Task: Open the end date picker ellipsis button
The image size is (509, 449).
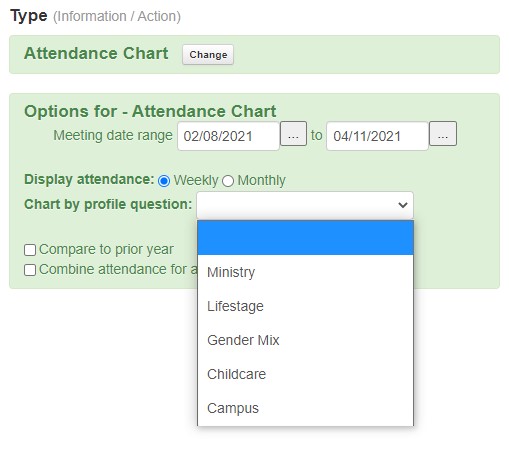Action: click(x=443, y=134)
